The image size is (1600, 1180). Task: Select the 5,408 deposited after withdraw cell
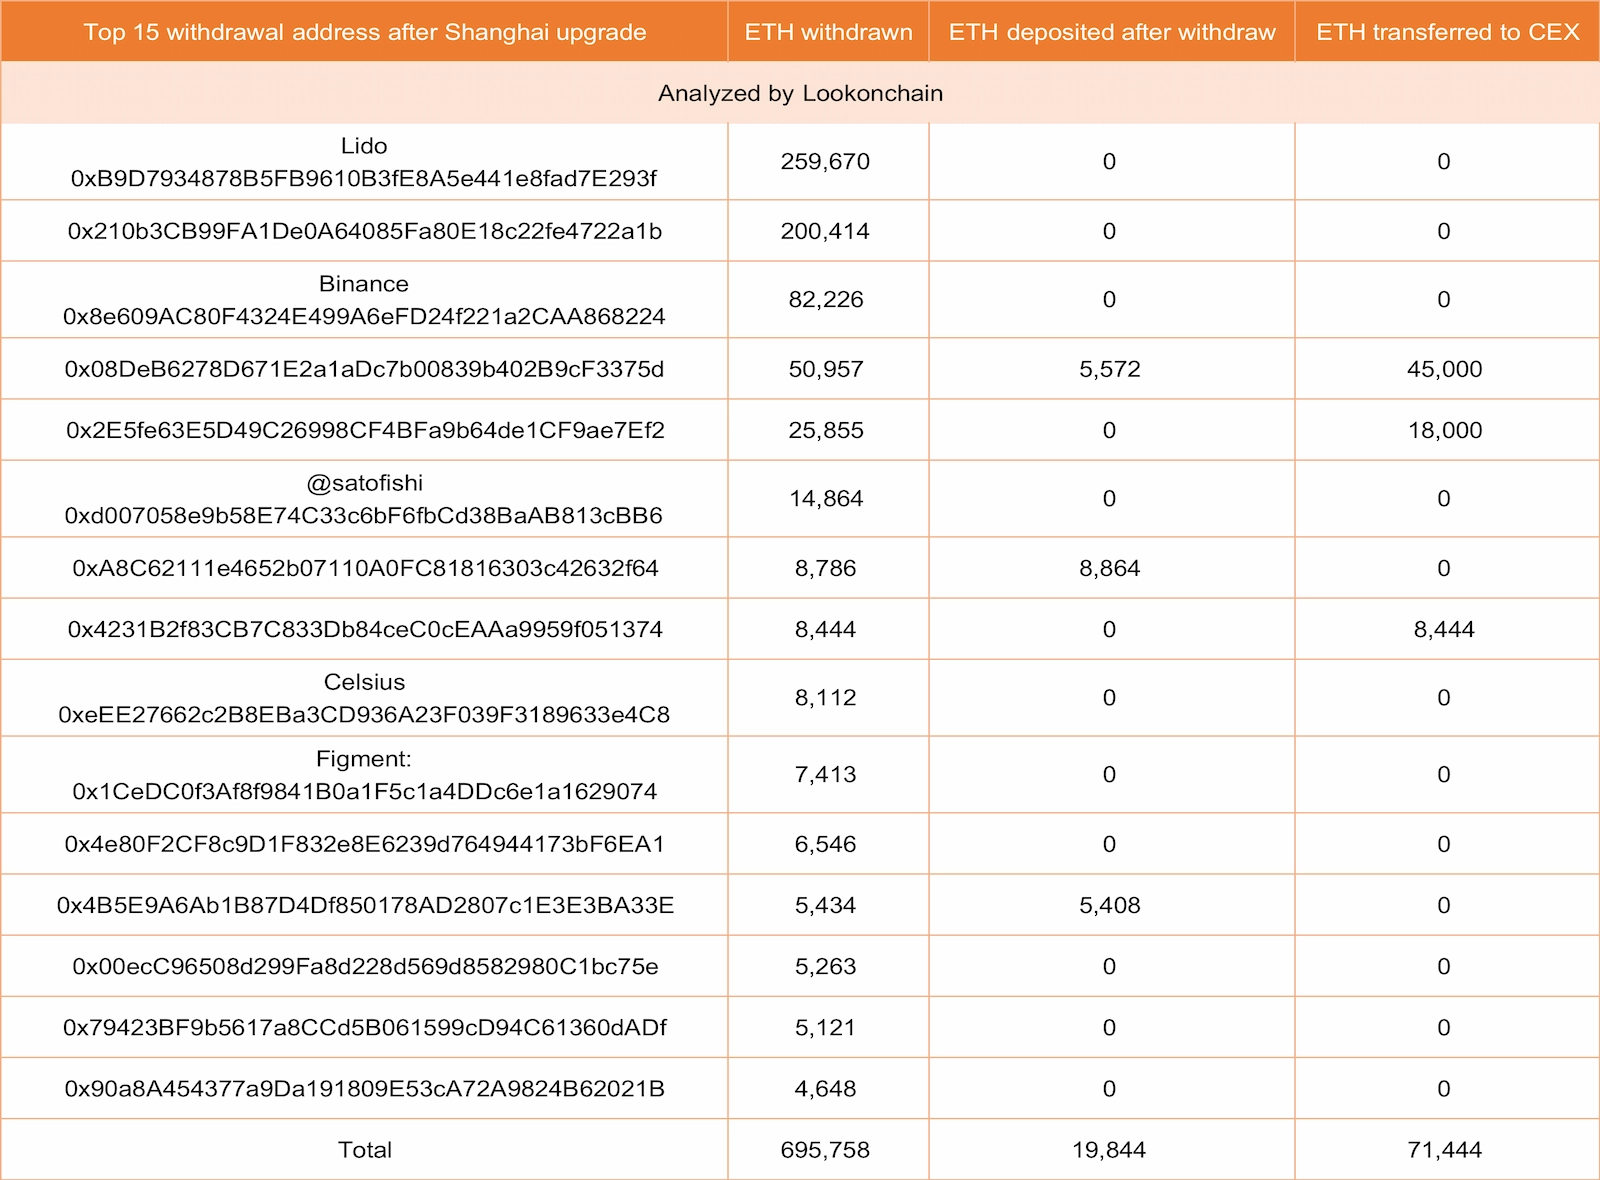[1109, 905]
